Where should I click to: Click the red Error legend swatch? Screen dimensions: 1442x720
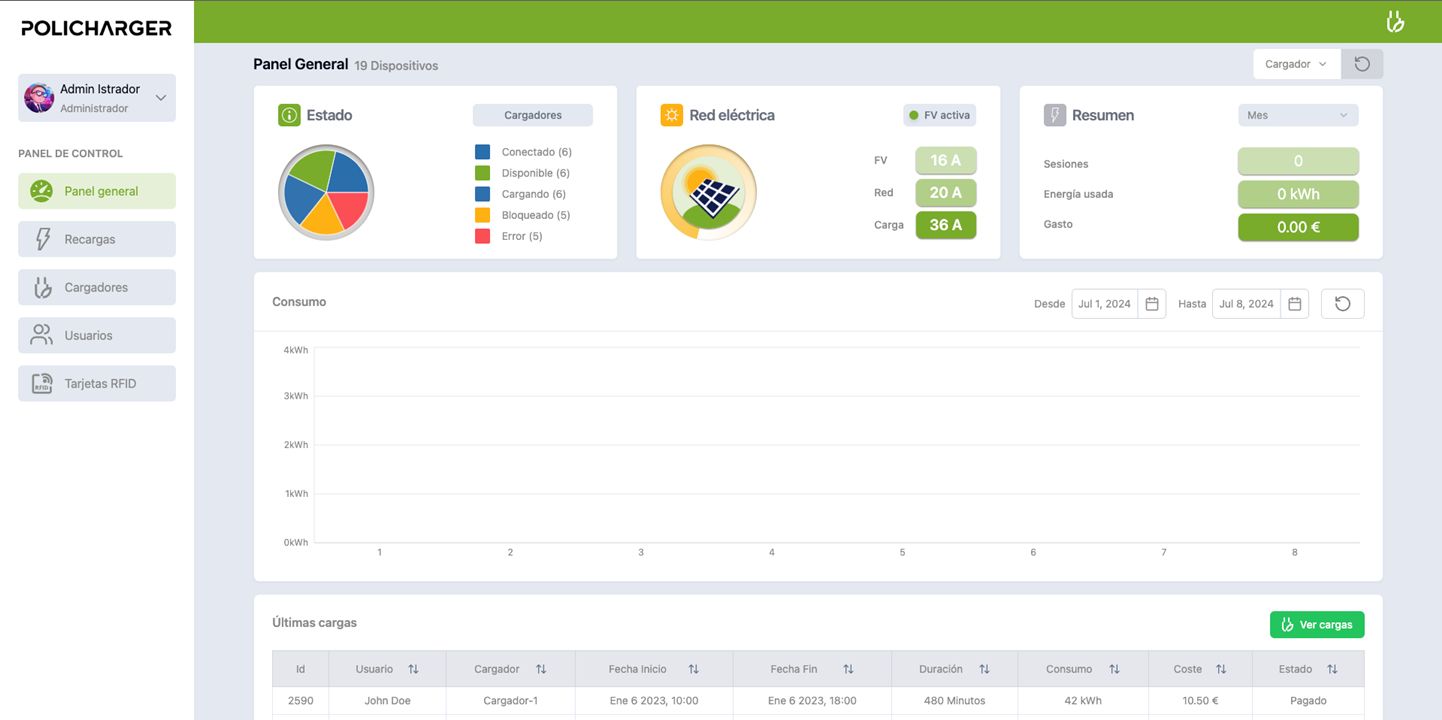click(x=482, y=236)
